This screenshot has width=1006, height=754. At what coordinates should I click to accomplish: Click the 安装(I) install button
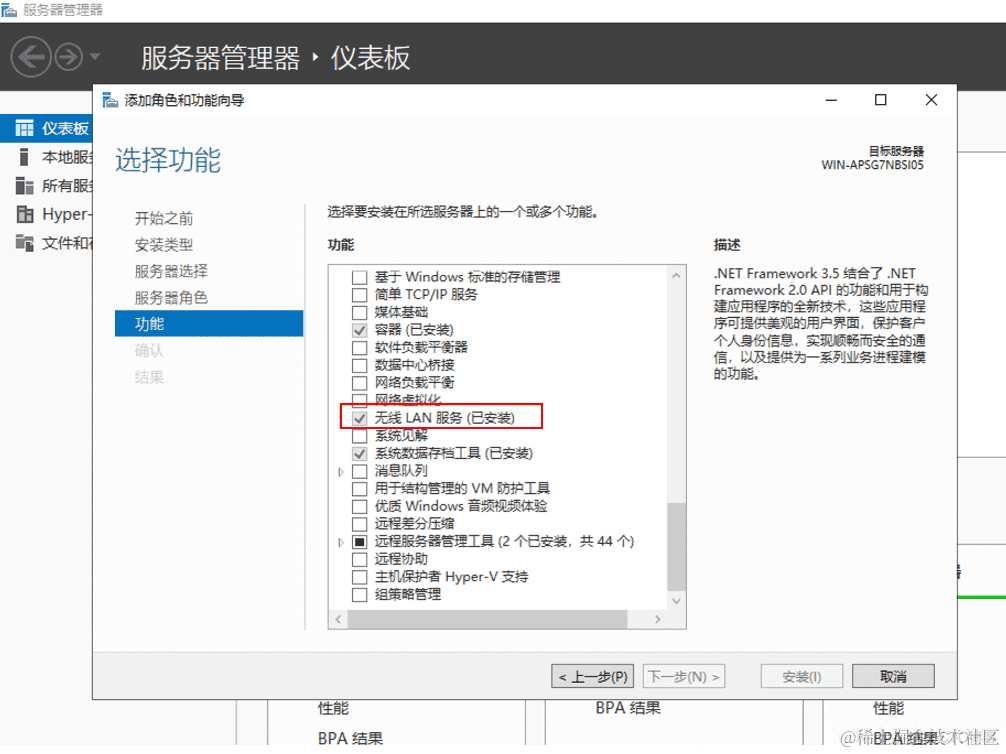pyautogui.click(x=802, y=676)
